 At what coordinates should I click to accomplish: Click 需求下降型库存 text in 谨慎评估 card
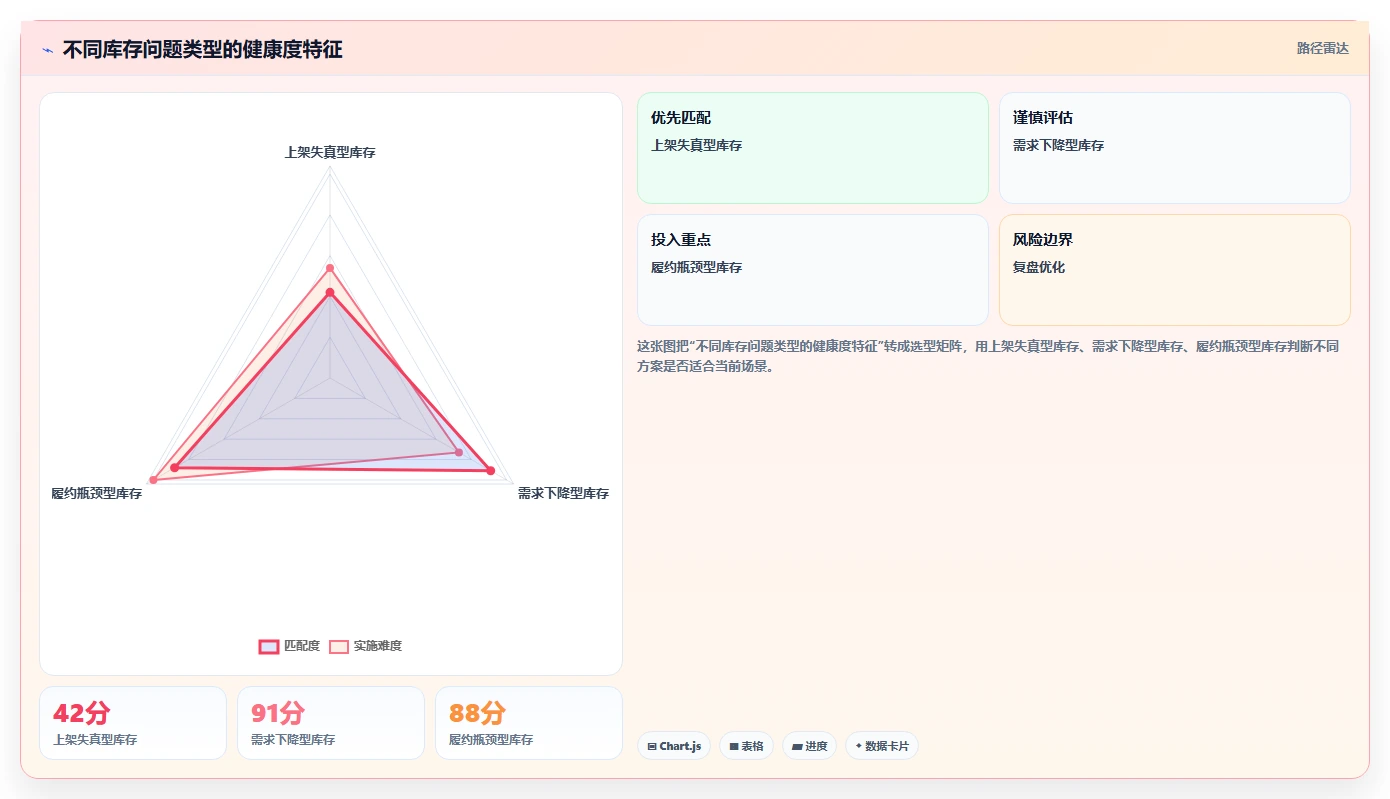click(x=1059, y=145)
